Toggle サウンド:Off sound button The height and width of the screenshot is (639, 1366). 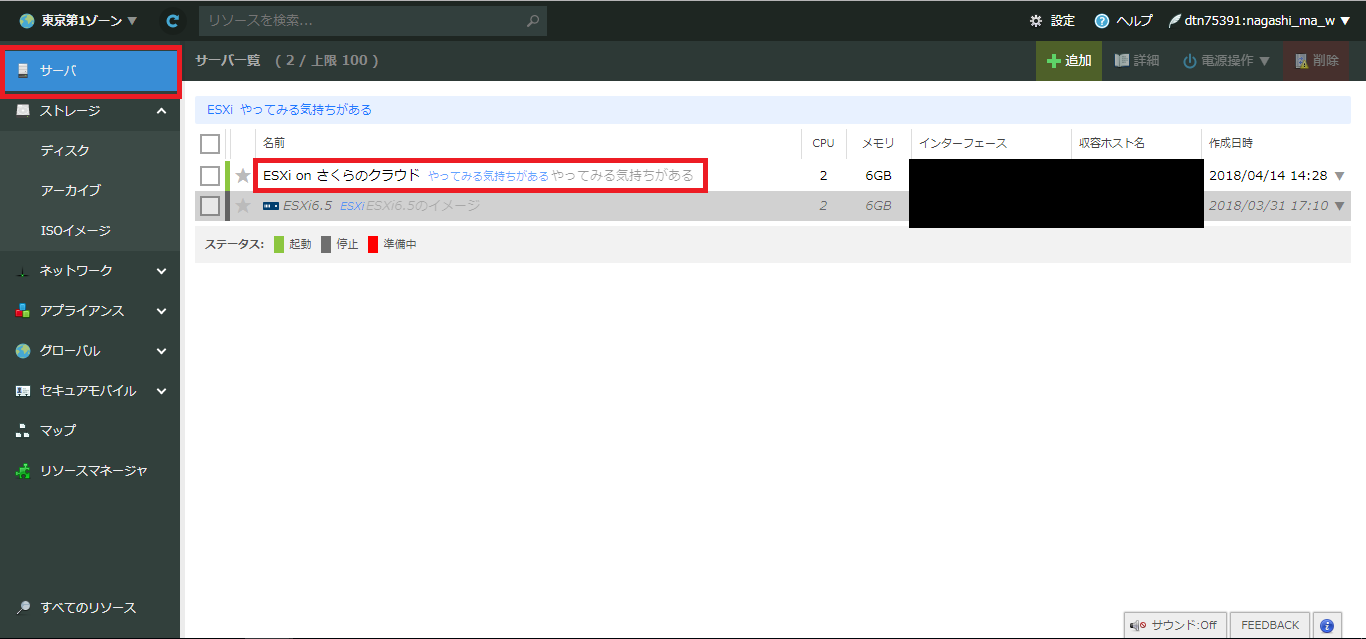(1175, 625)
